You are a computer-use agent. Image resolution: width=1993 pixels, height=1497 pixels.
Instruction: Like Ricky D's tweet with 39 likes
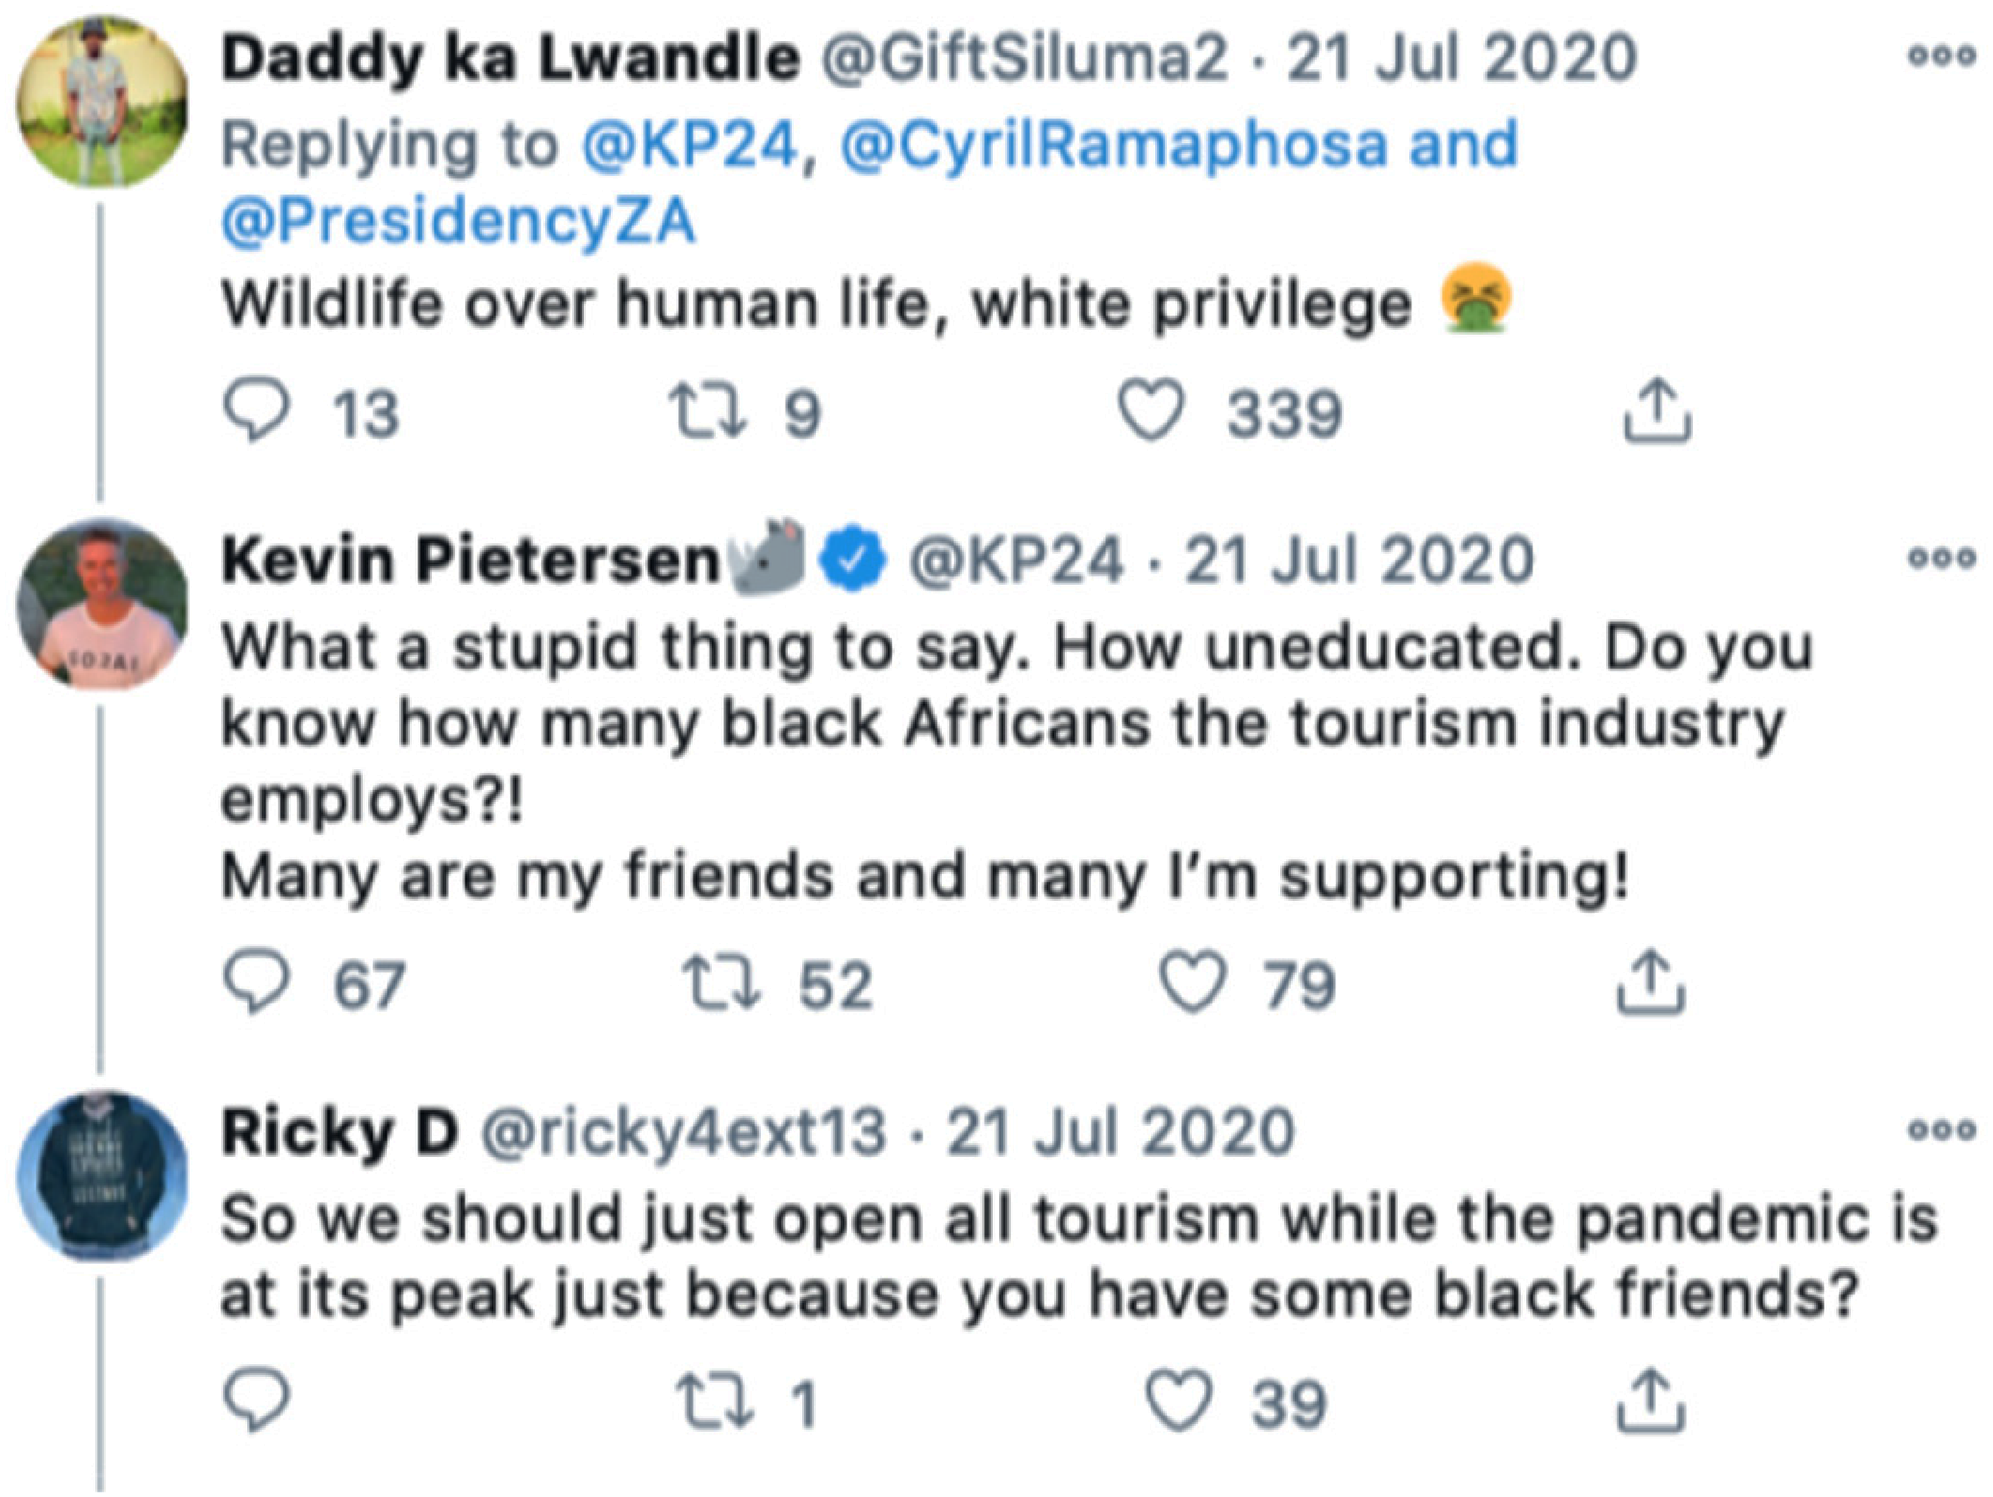pos(1180,1400)
